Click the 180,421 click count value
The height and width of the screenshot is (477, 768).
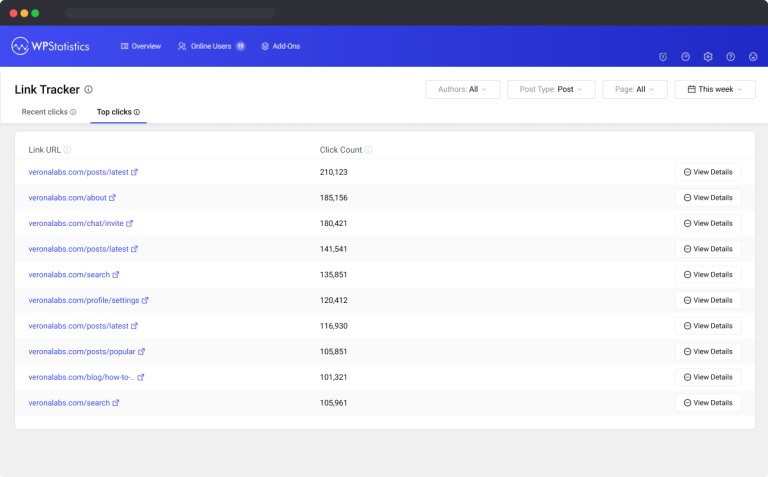tap(334, 223)
